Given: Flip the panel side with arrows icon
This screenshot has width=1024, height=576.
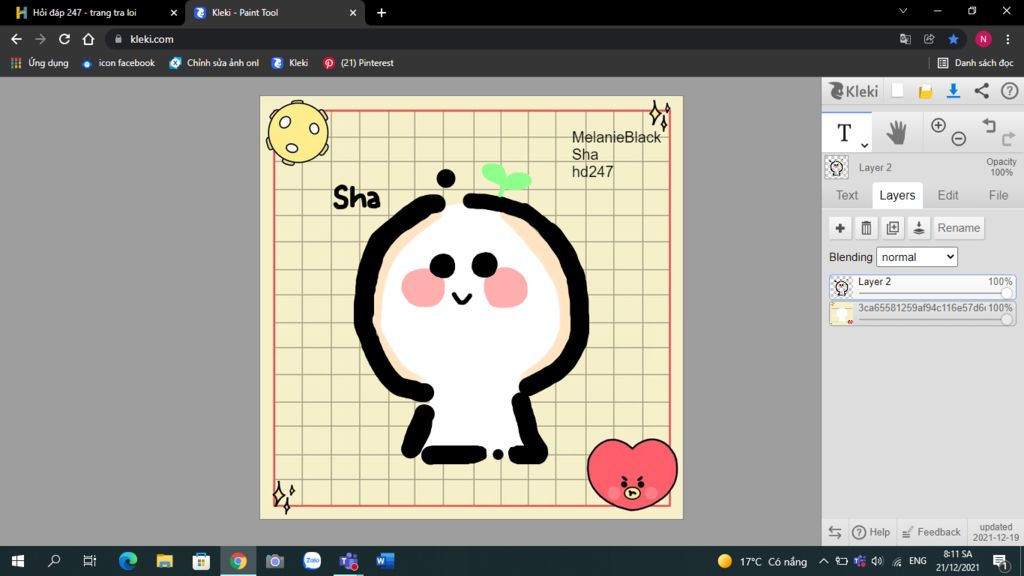Looking at the screenshot, I should click(x=835, y=532).
